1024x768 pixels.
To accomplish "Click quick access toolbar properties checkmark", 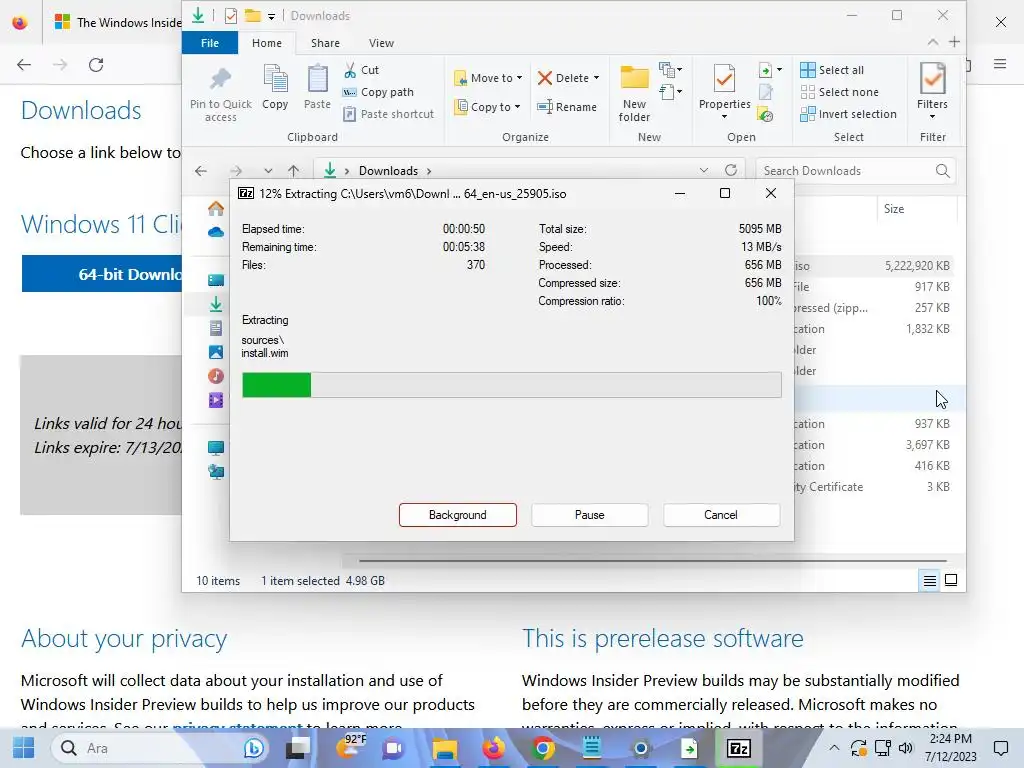I will pos(231,16).
